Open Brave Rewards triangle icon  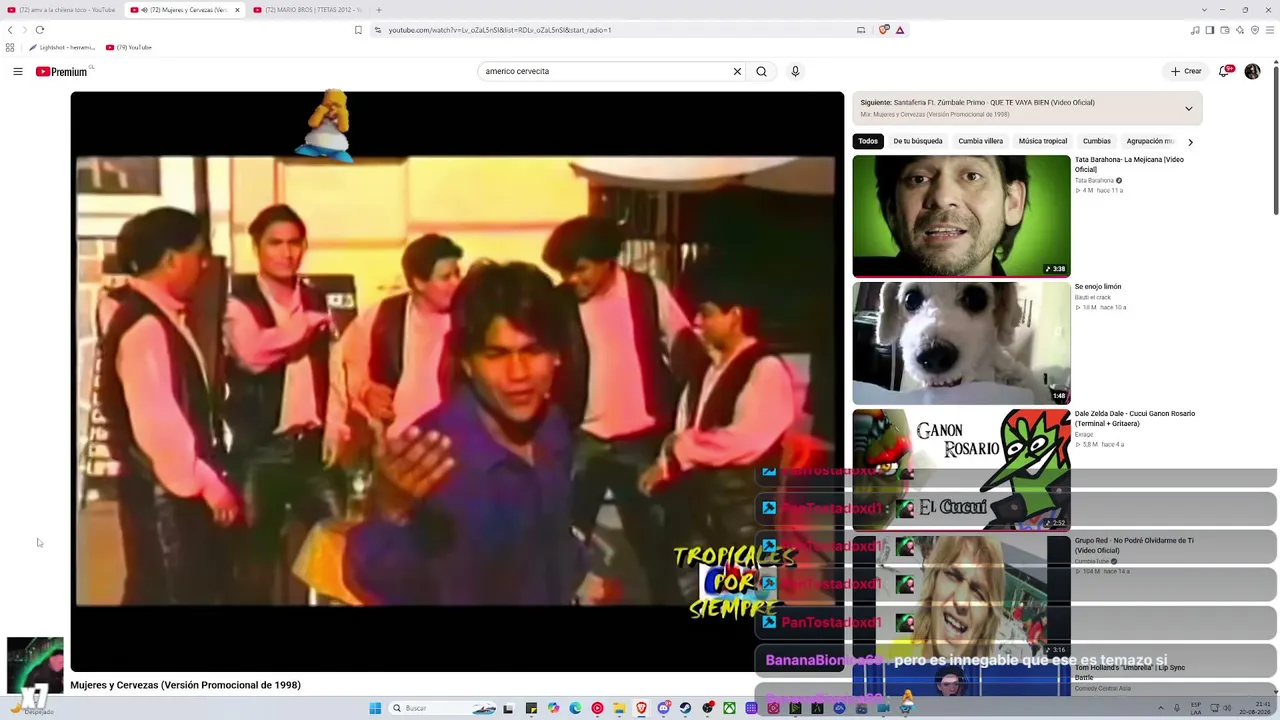tap(900, 30)
